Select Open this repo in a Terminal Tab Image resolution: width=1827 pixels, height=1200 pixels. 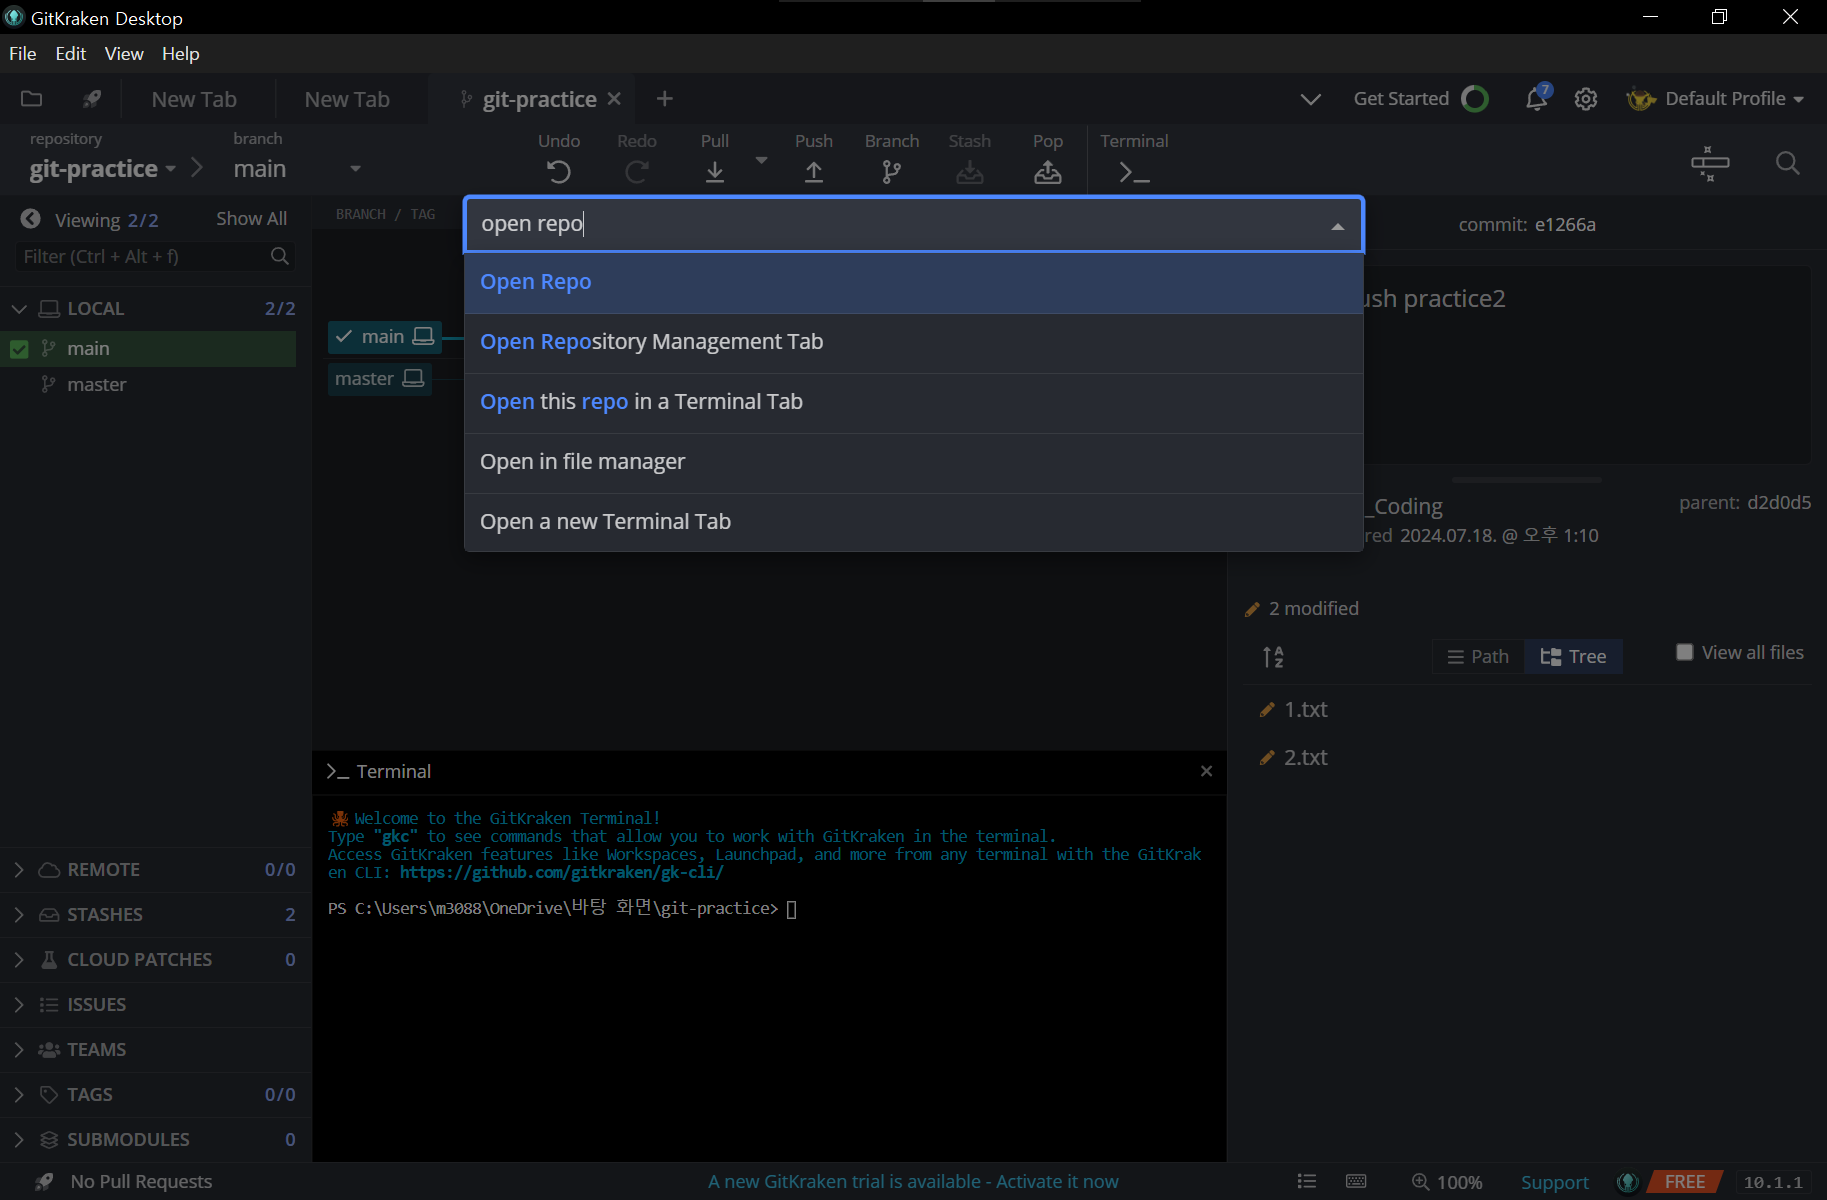914,403
